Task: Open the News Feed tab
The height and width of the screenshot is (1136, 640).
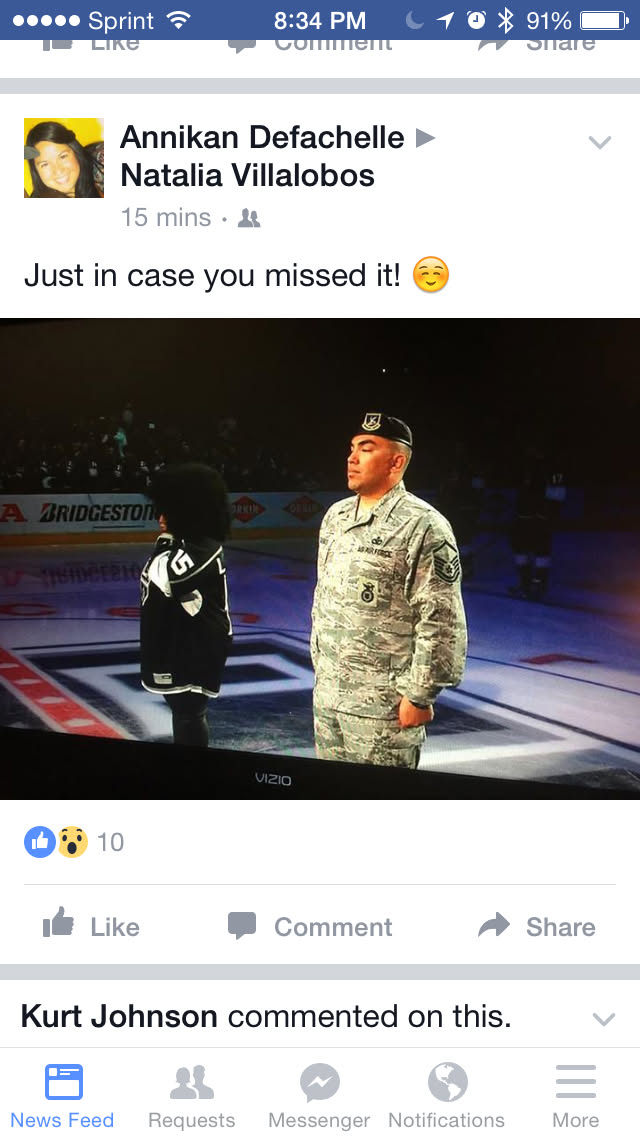Action: click(x=62, y=1095)
